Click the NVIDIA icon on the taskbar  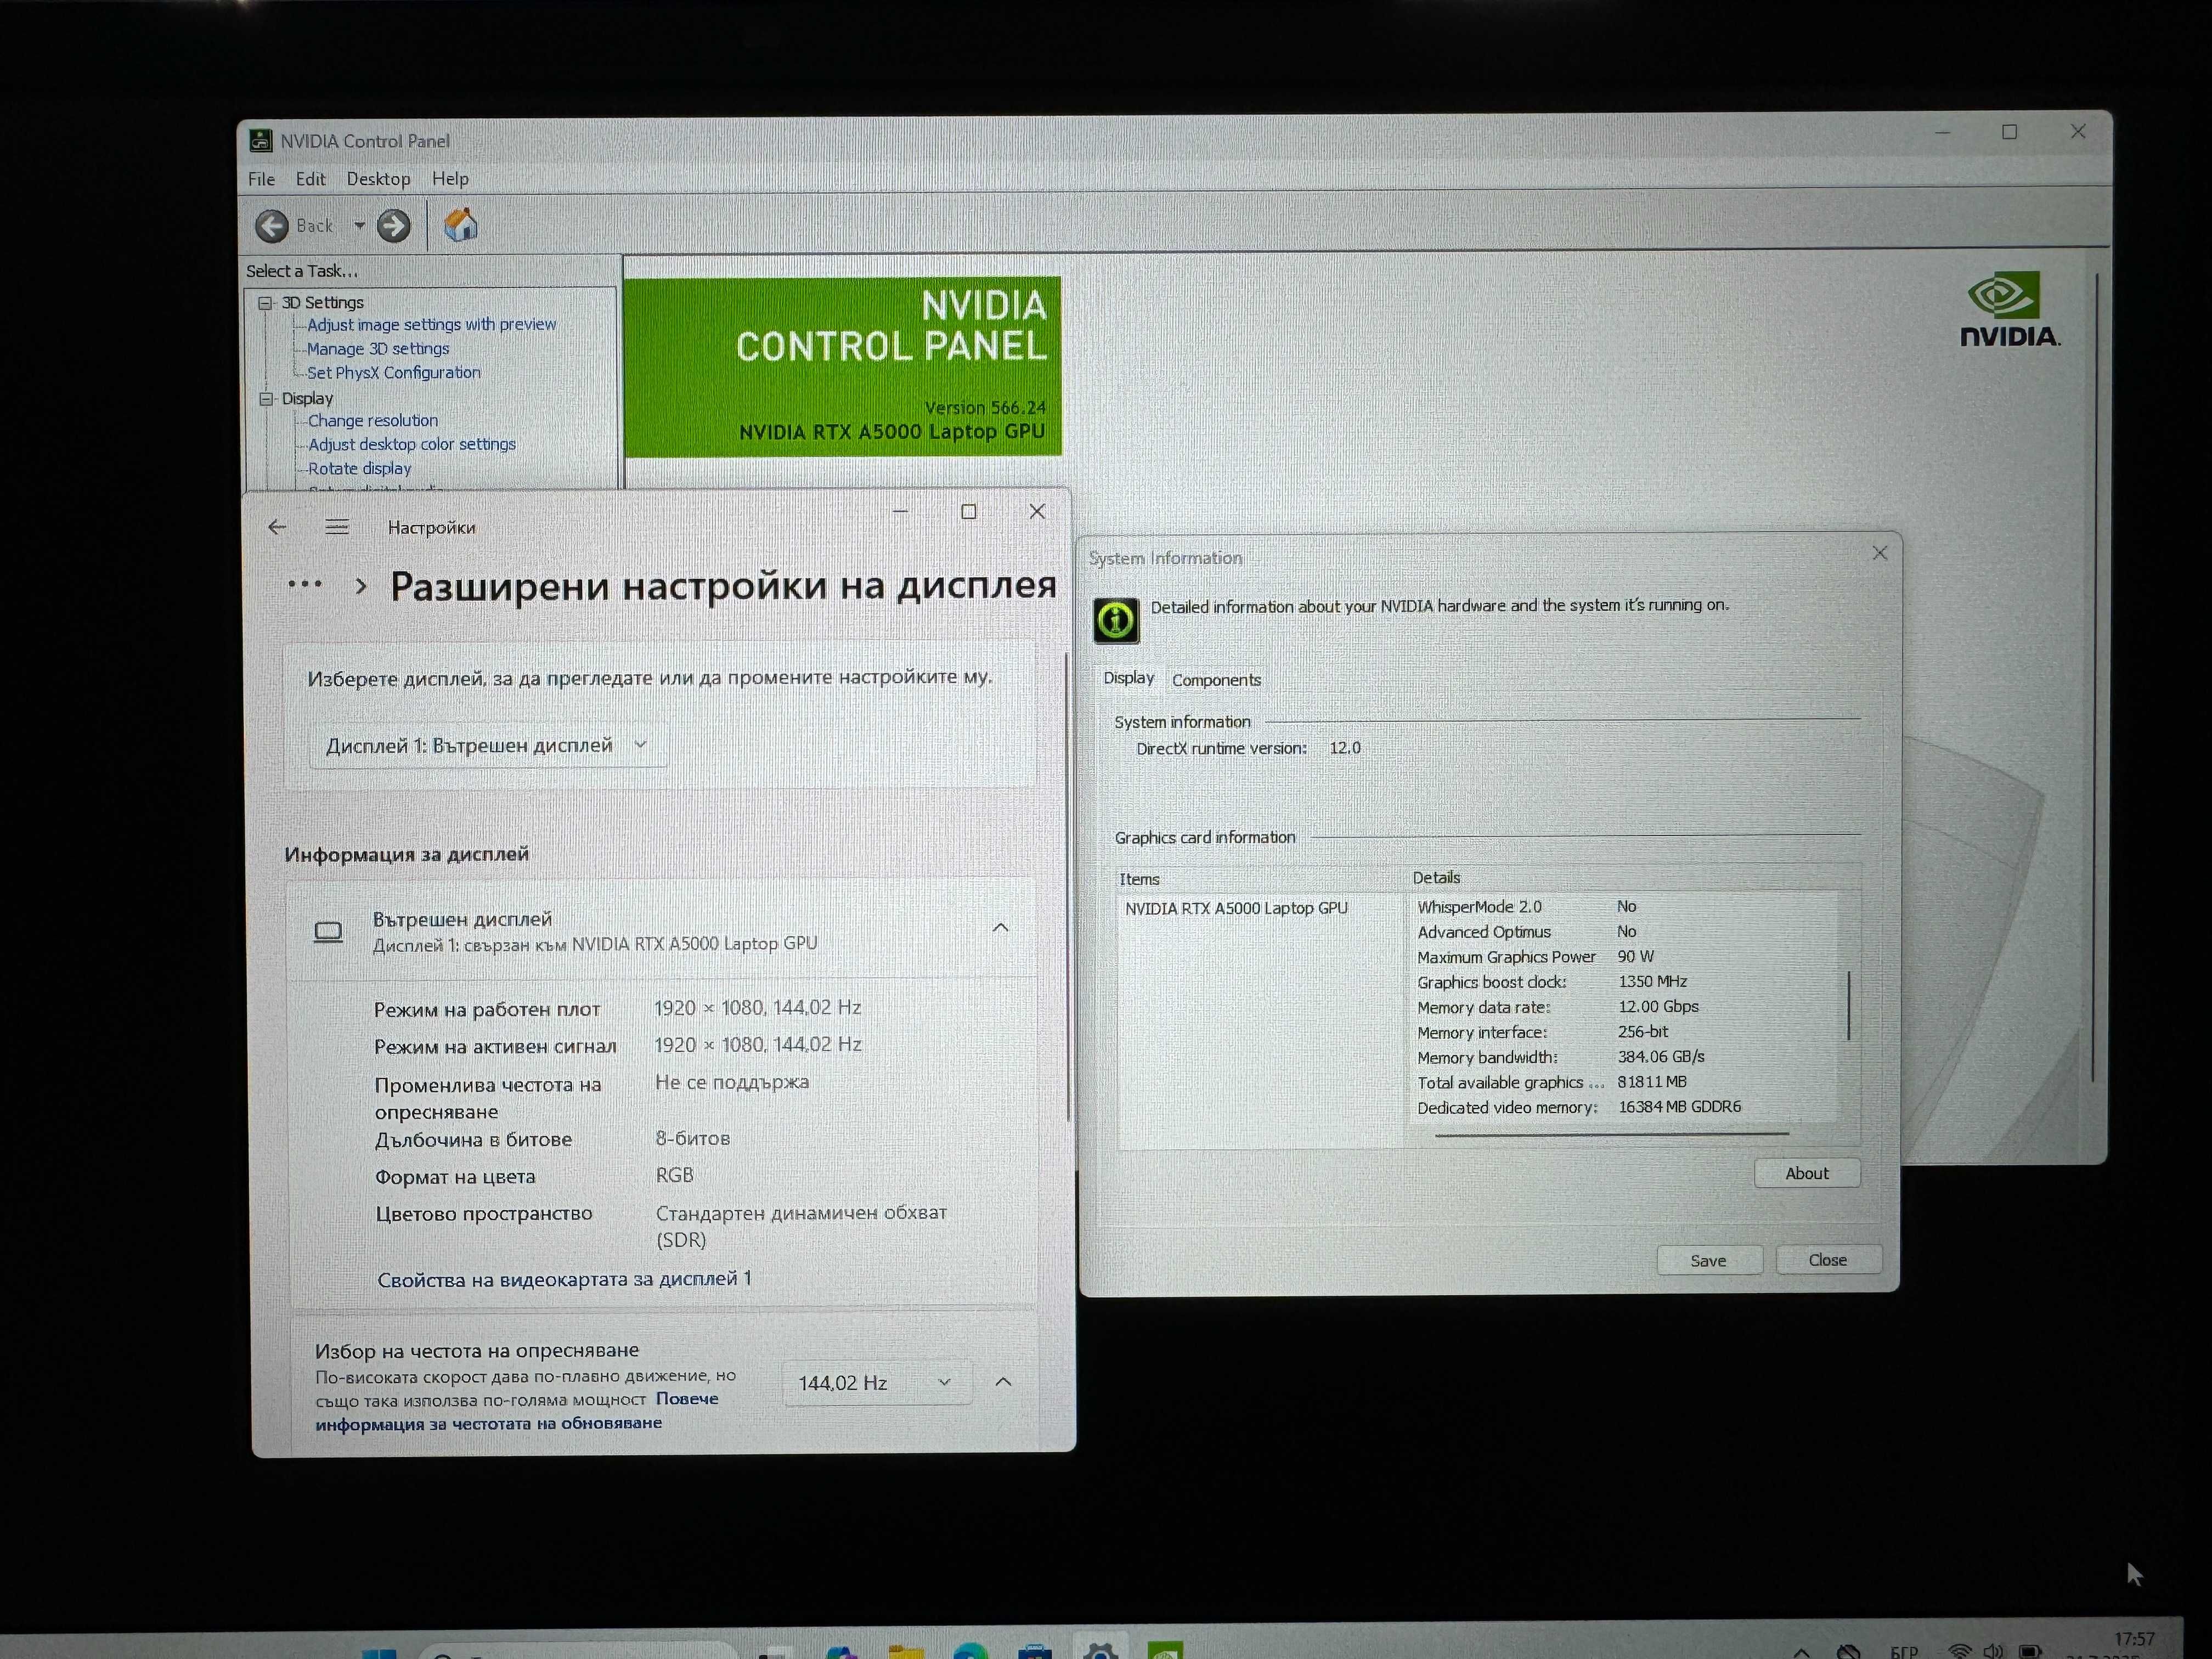pyautogui.click(x=1165, y=1651)
